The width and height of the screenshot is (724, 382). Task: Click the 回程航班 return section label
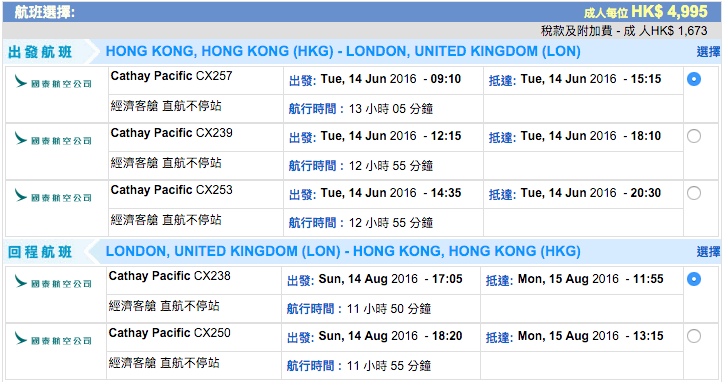click(x=40, y=252)
